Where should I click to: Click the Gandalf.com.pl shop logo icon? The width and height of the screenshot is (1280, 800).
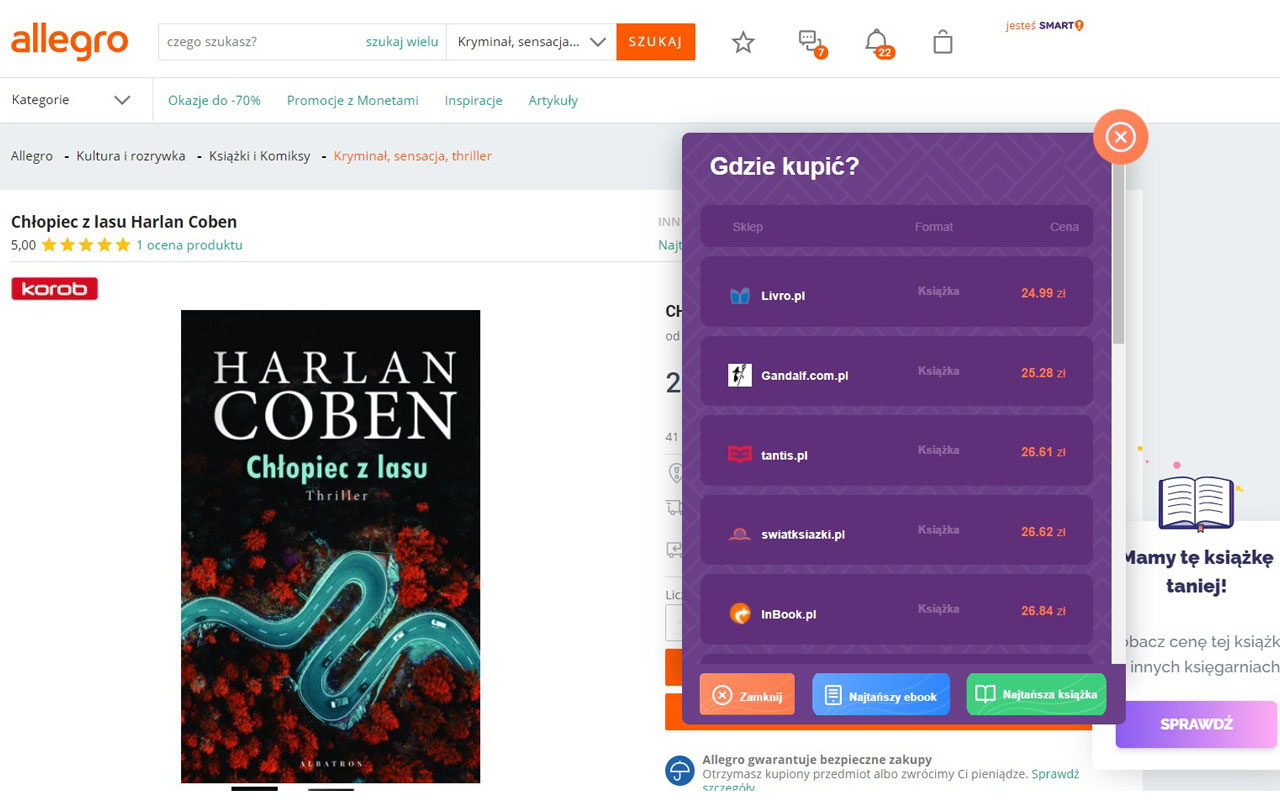tap(740, 375)
